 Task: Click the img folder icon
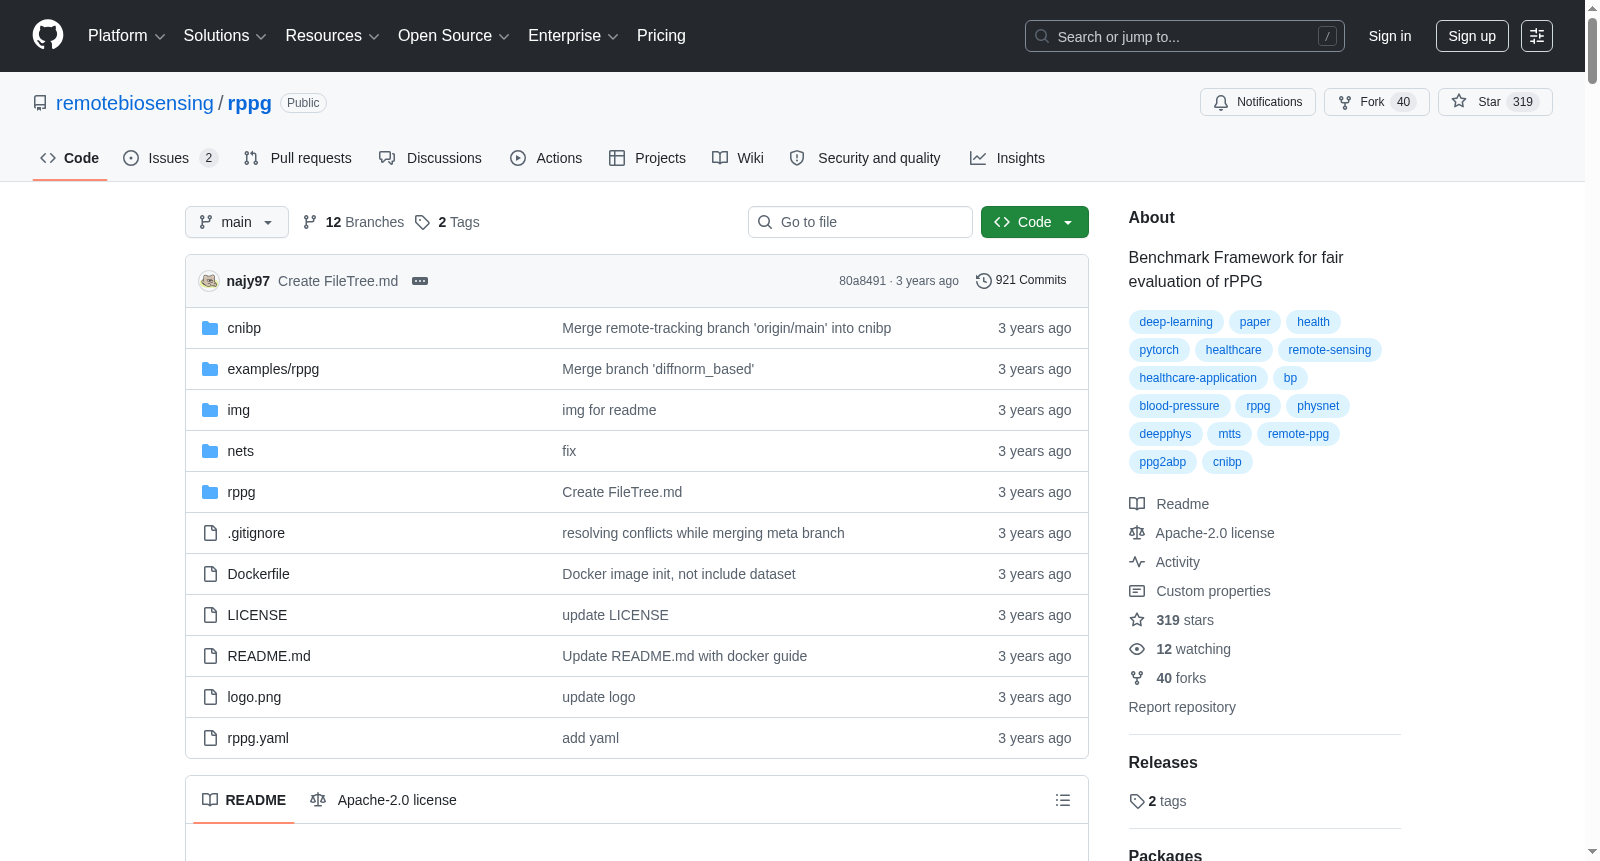click(x=210, y=410)
